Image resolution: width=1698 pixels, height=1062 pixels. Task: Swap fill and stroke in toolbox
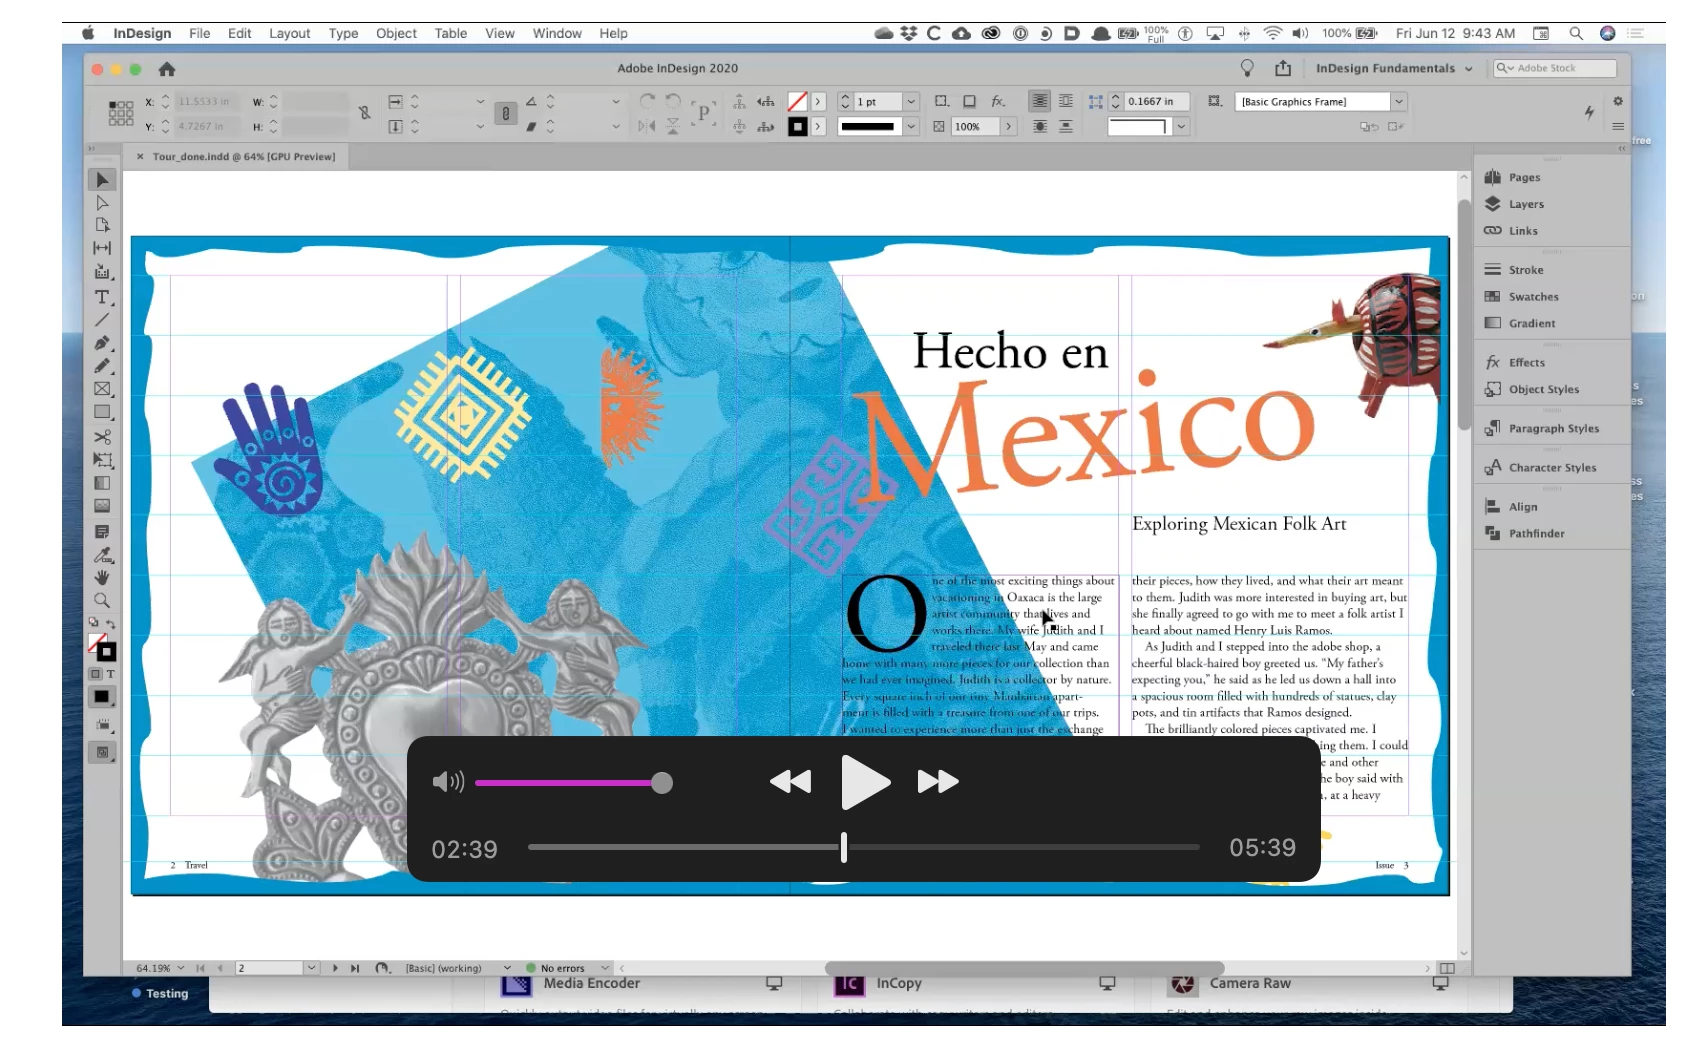pos(111,624)
